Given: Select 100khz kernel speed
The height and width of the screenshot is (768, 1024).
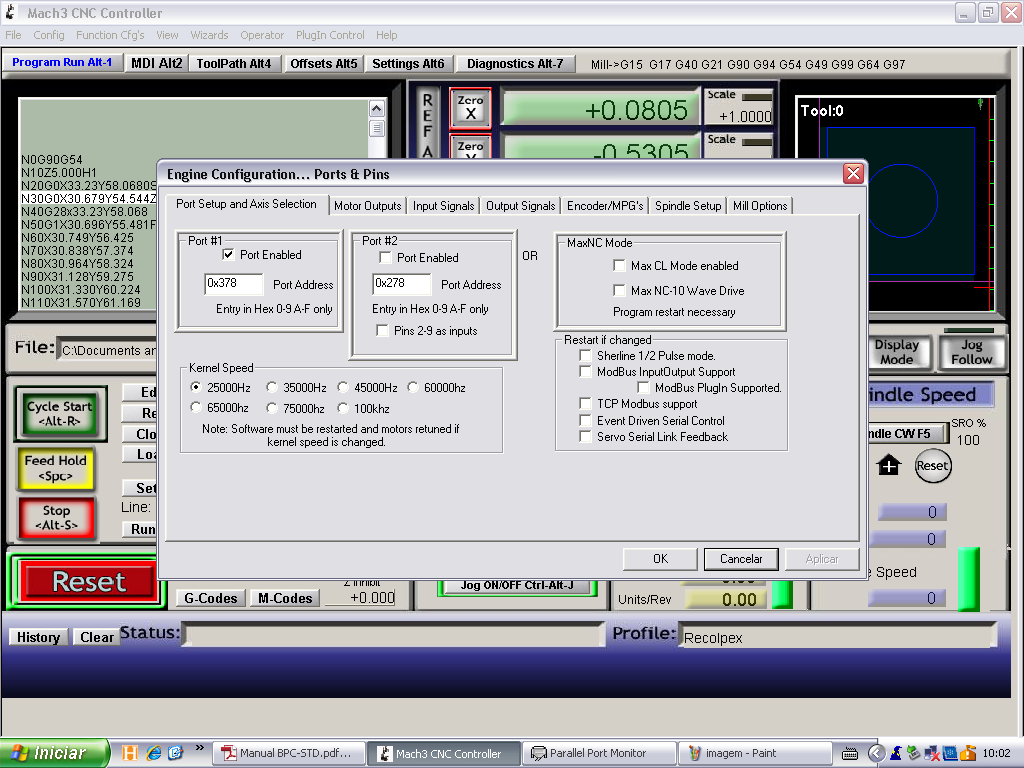Looking at the screenshot, I should tap(343, 408).
